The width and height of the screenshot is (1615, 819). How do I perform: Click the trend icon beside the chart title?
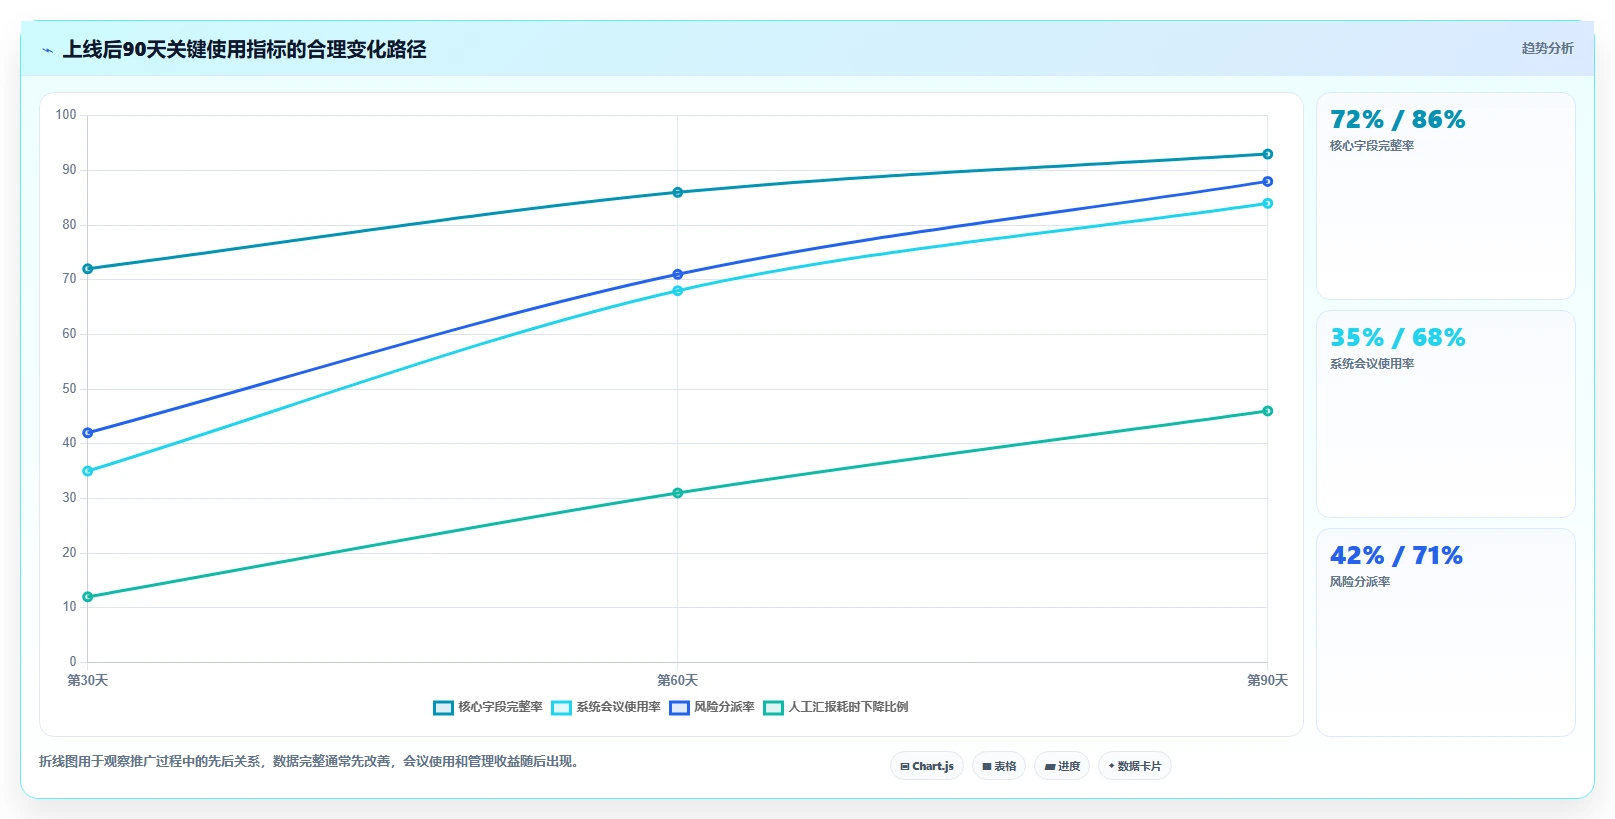click(47, 50)
